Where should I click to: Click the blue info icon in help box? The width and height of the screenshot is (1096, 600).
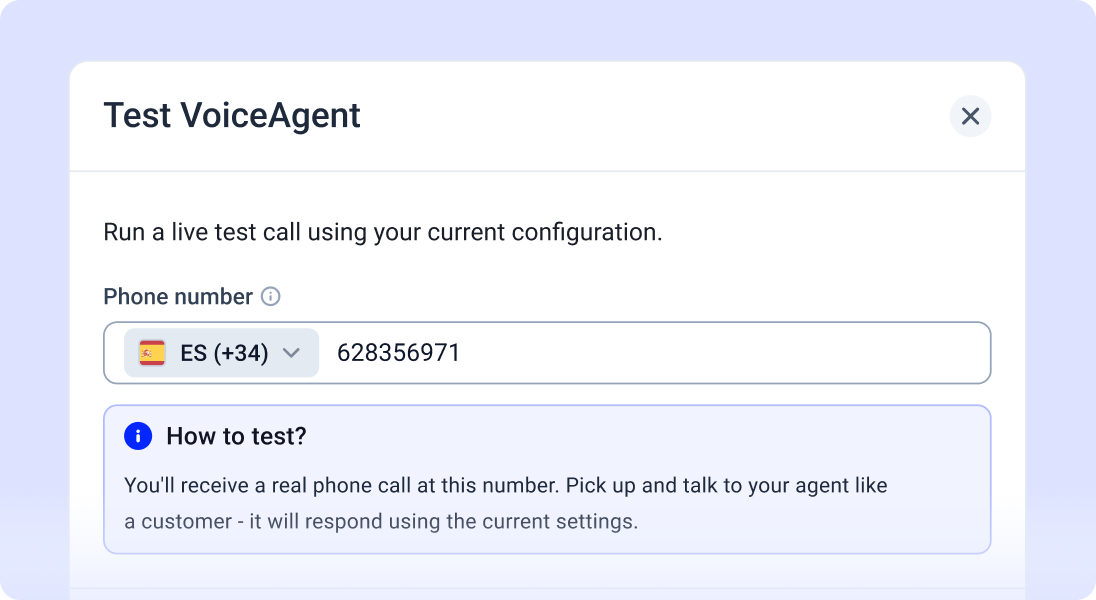click(138, 436)
